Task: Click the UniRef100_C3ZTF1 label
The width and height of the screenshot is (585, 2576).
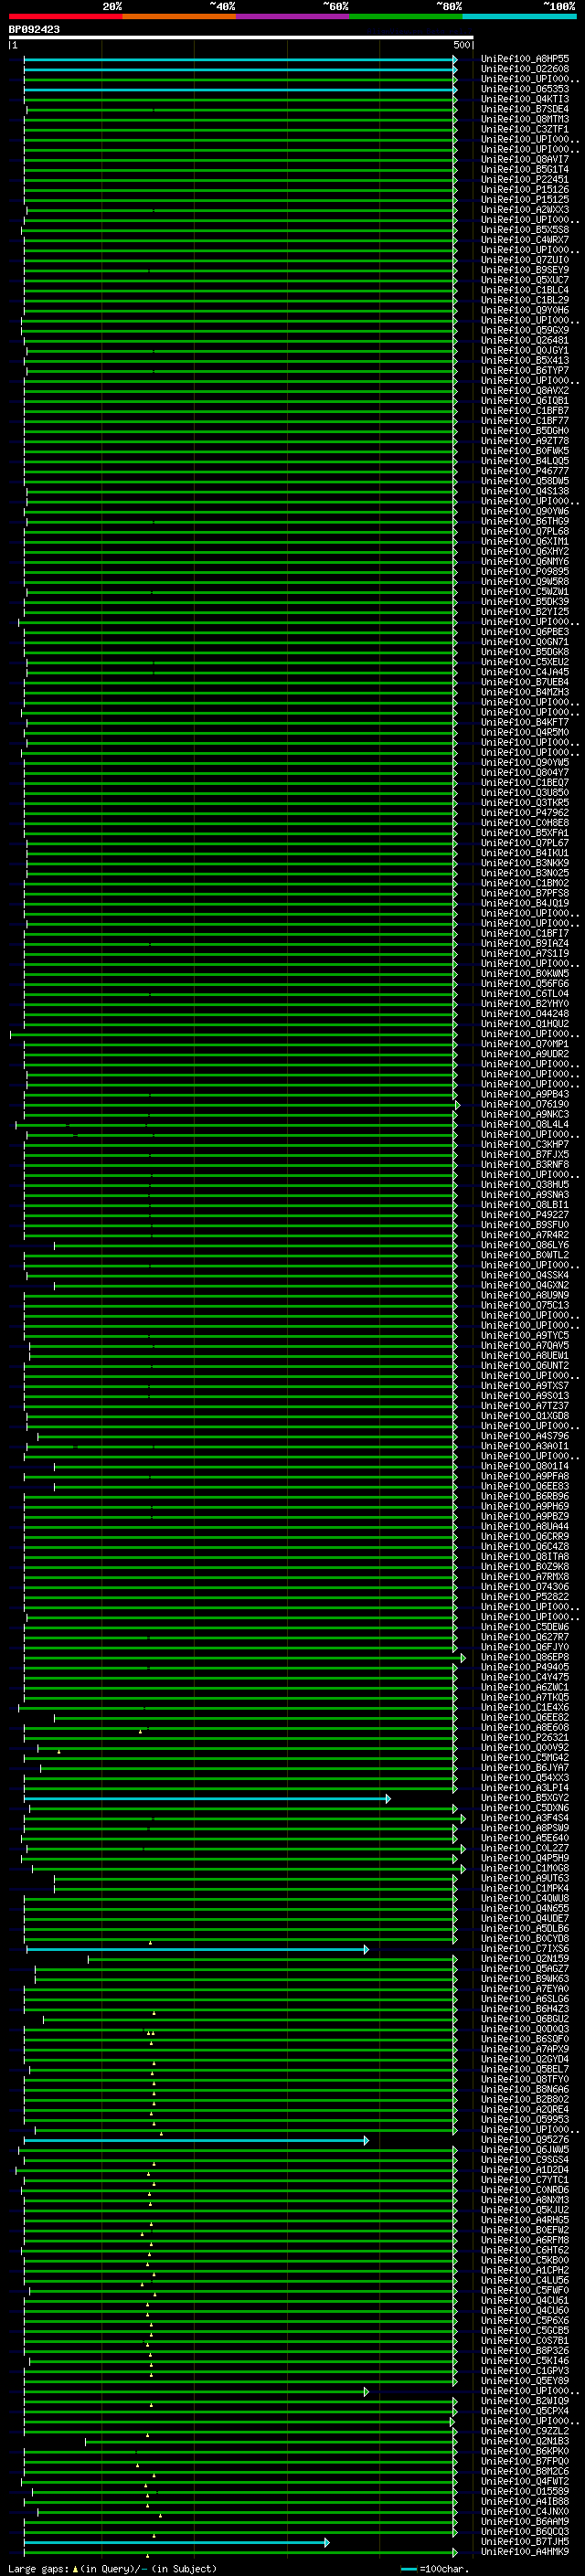Action: [x=525, y=129]
